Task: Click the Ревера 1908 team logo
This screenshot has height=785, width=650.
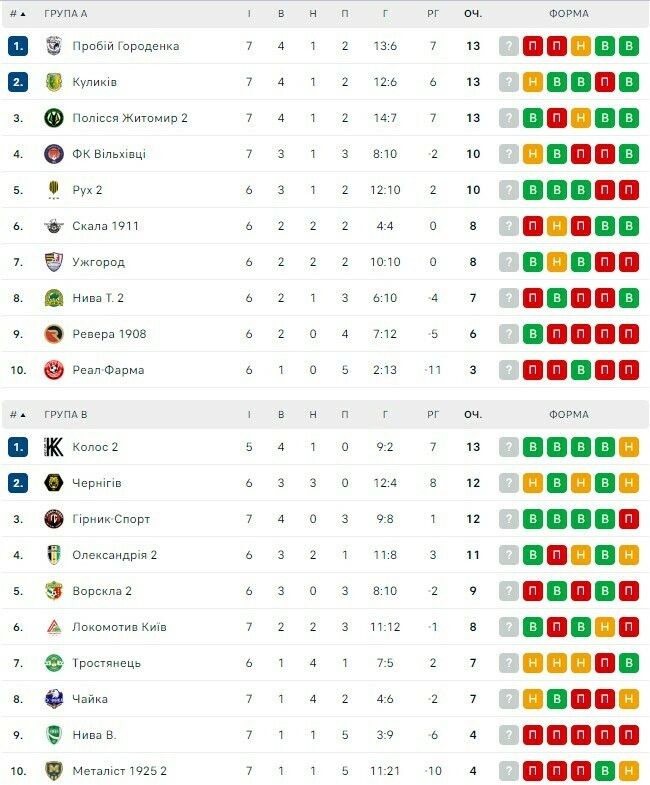Action: (54, 334)
